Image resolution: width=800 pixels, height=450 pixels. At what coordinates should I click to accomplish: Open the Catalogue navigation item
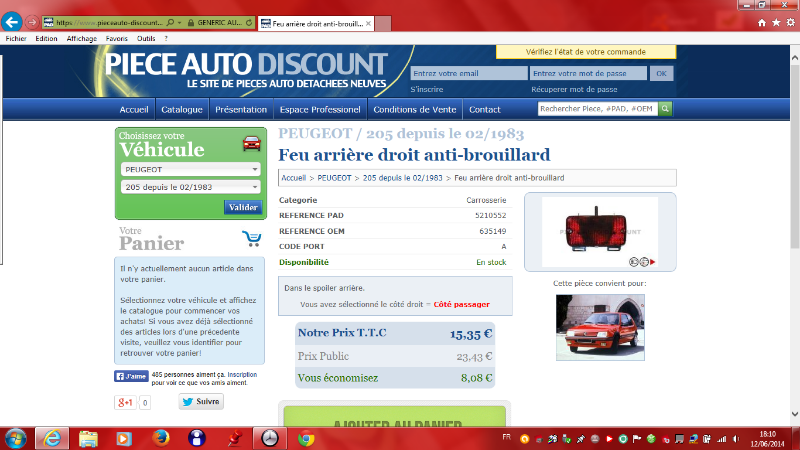(x=182, y=109)
